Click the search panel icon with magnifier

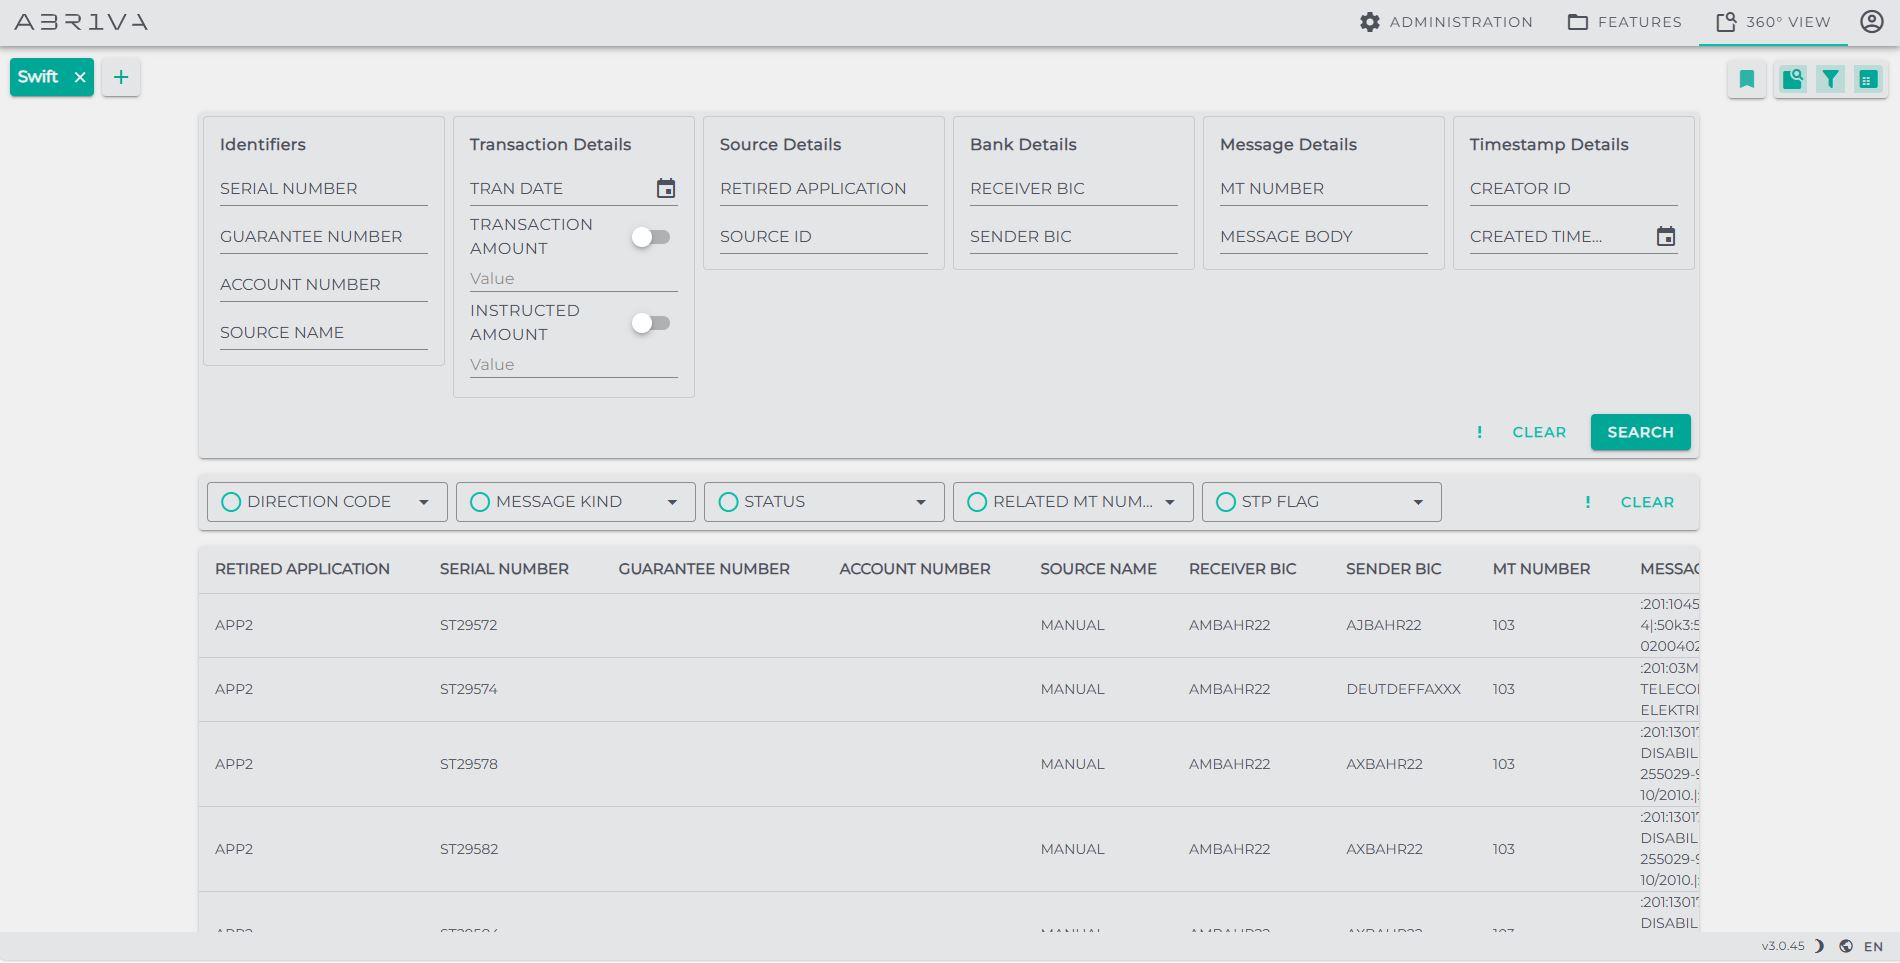(x=1792, y=79)
